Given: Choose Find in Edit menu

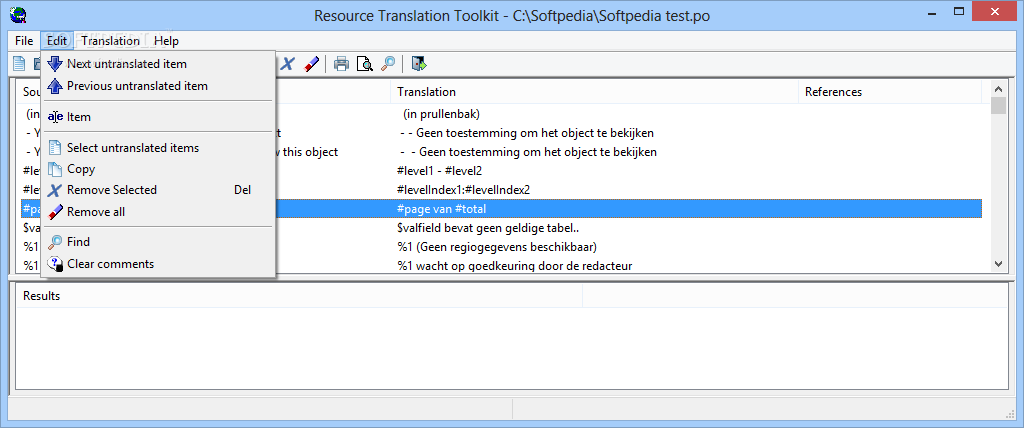Looking at the screenshot, I should point(158,242).
